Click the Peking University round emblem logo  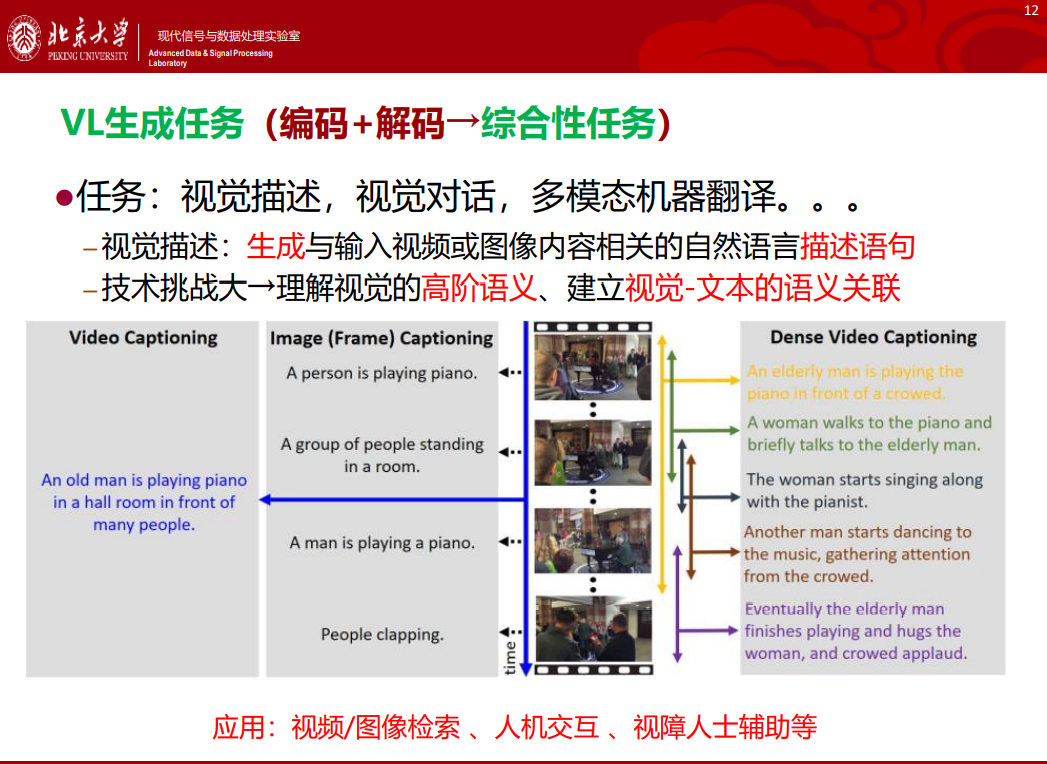pyautogui.click(x=24, y=39)
